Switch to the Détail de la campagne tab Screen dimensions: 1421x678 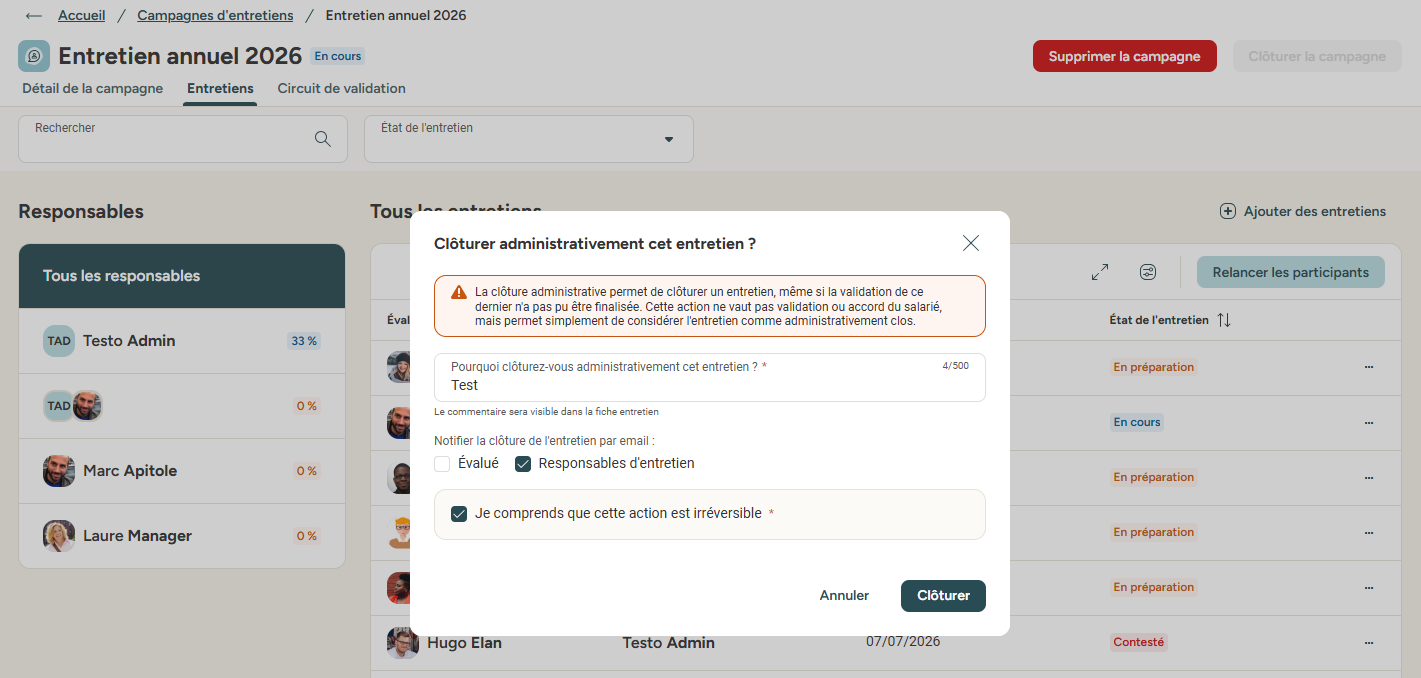[92, 88]
